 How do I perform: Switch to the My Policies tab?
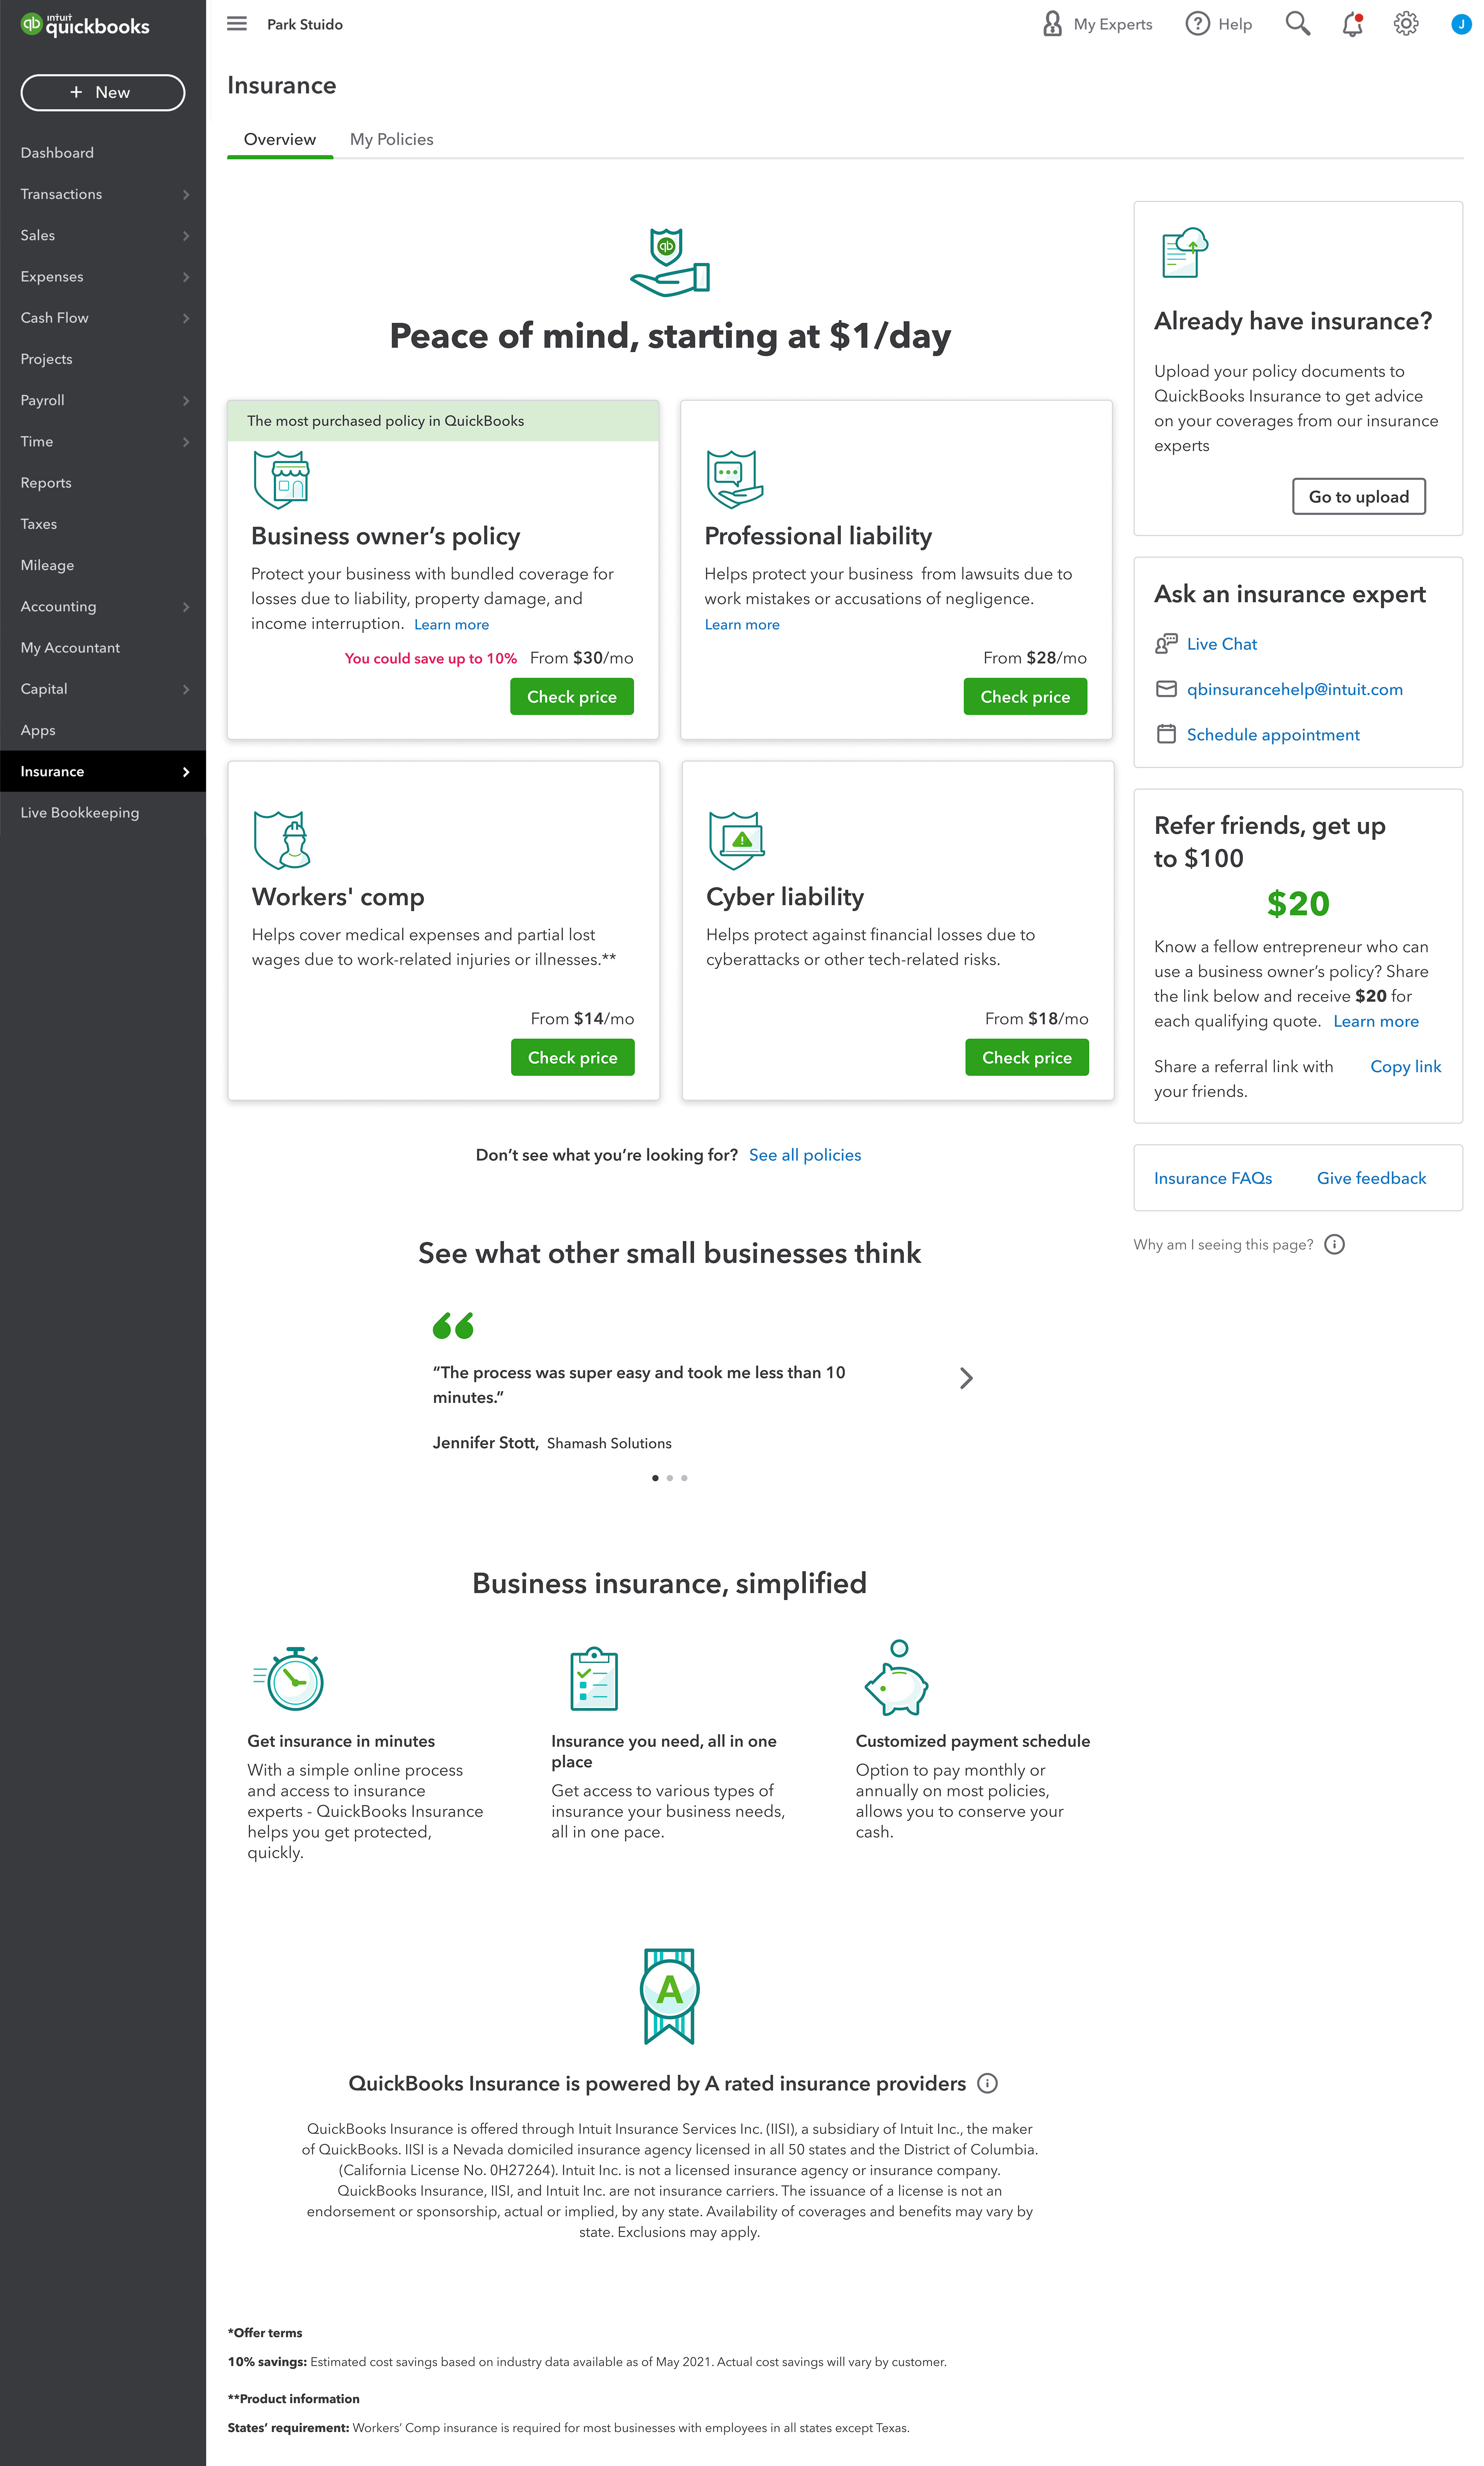click(391, 139)
